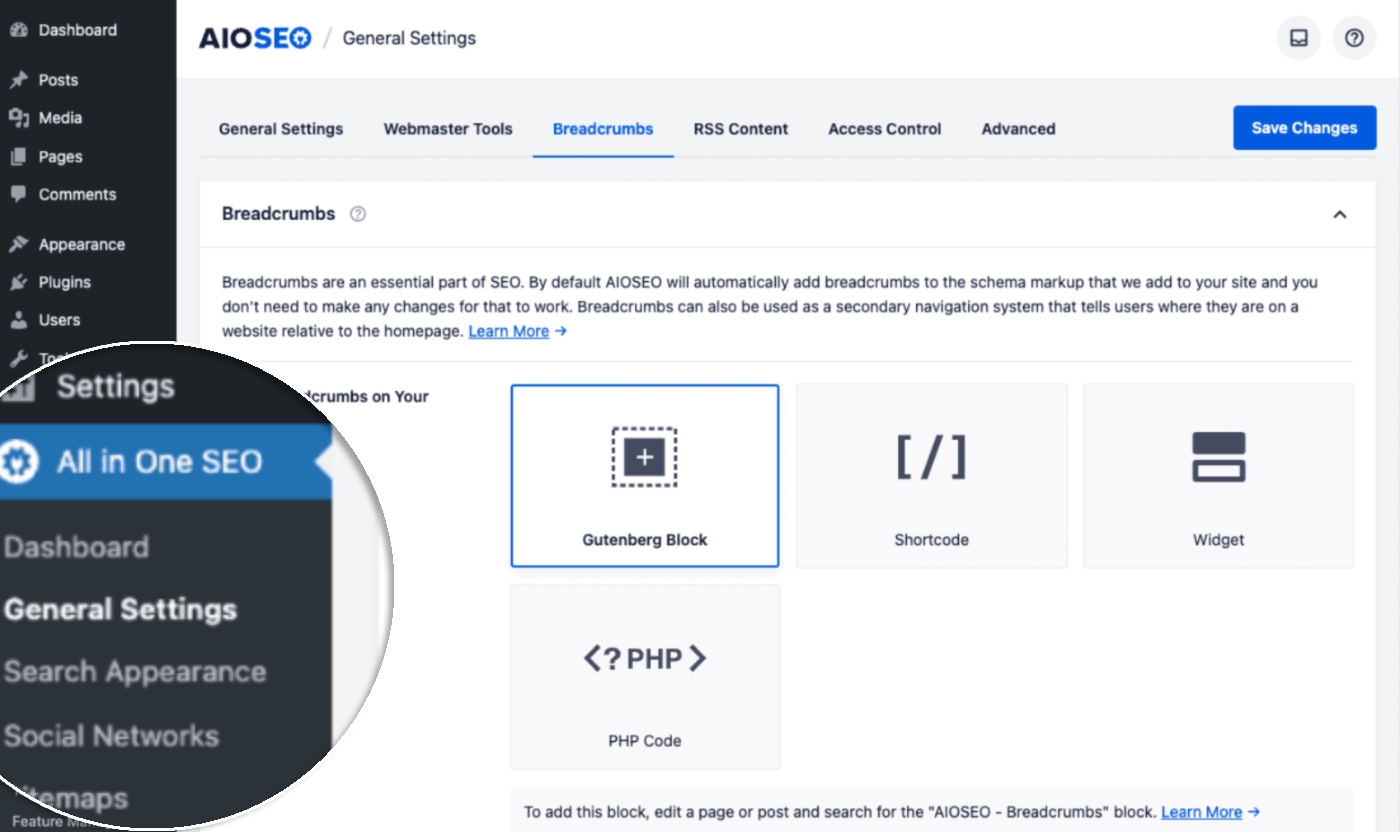Open General Settings submenu item
This screenshot has height=832, width=1400.
coord(120,610)
